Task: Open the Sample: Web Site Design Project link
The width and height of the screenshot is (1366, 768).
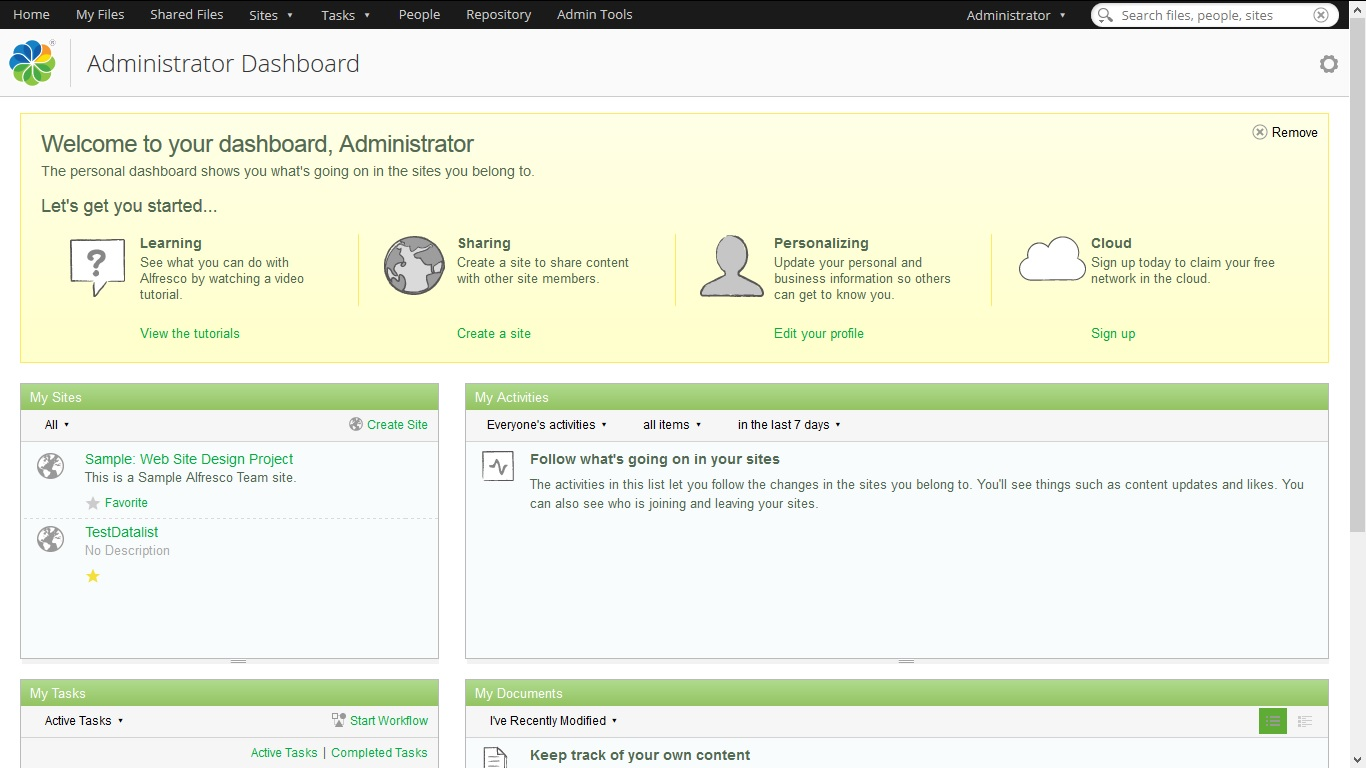Action: click(x=189, y=459)
